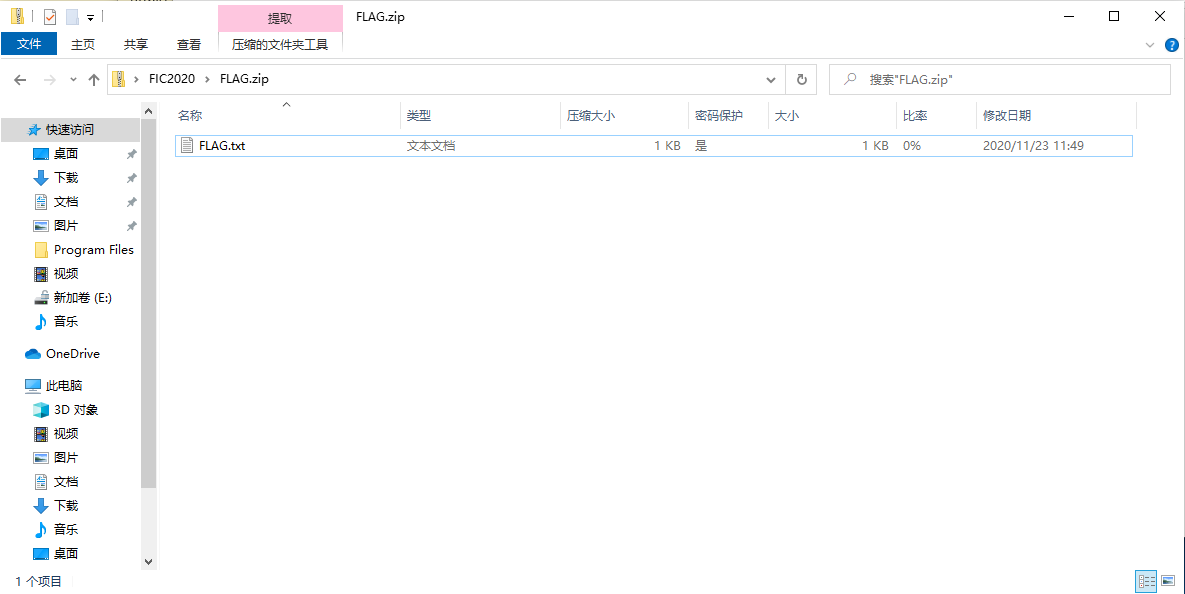
Task: Open recent locations dropdown arrow
Action: [73, 80]
